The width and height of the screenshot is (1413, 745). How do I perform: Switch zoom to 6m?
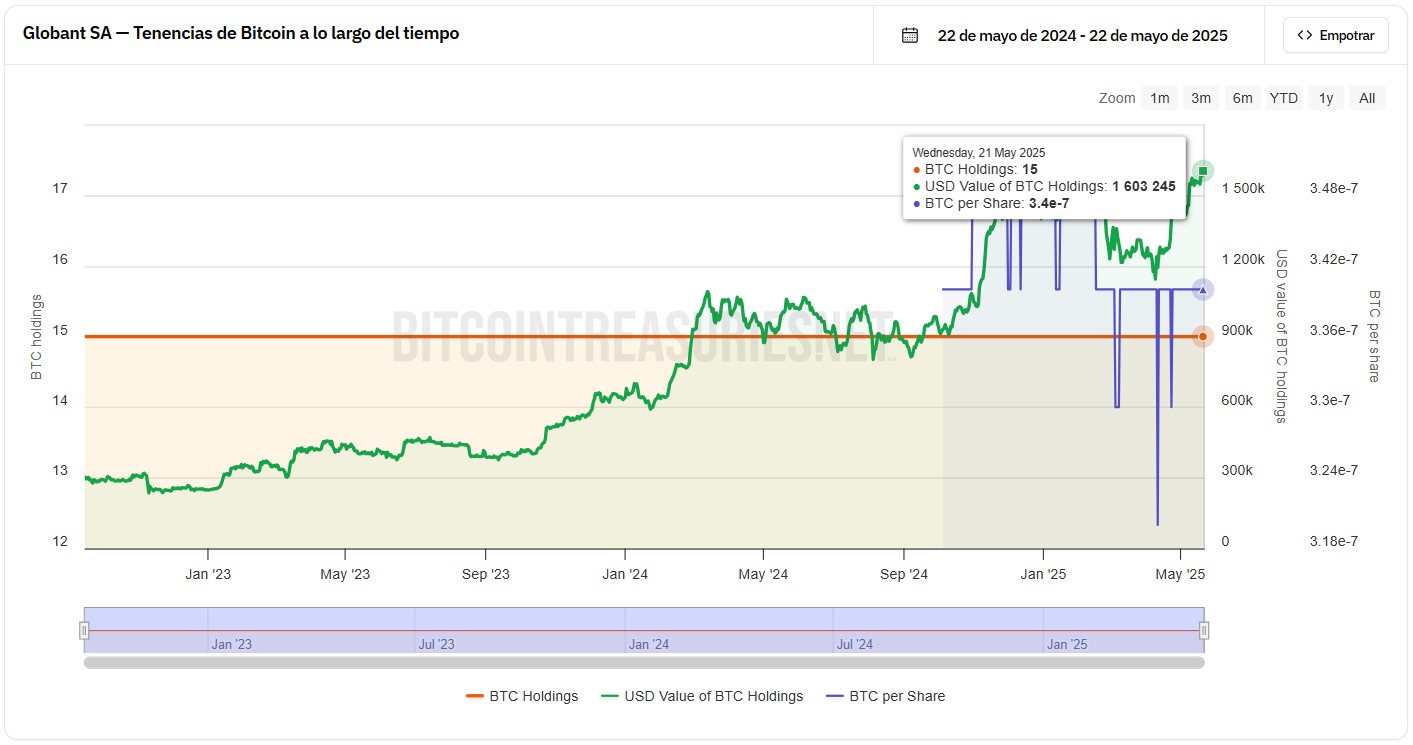click(1242, 98)
